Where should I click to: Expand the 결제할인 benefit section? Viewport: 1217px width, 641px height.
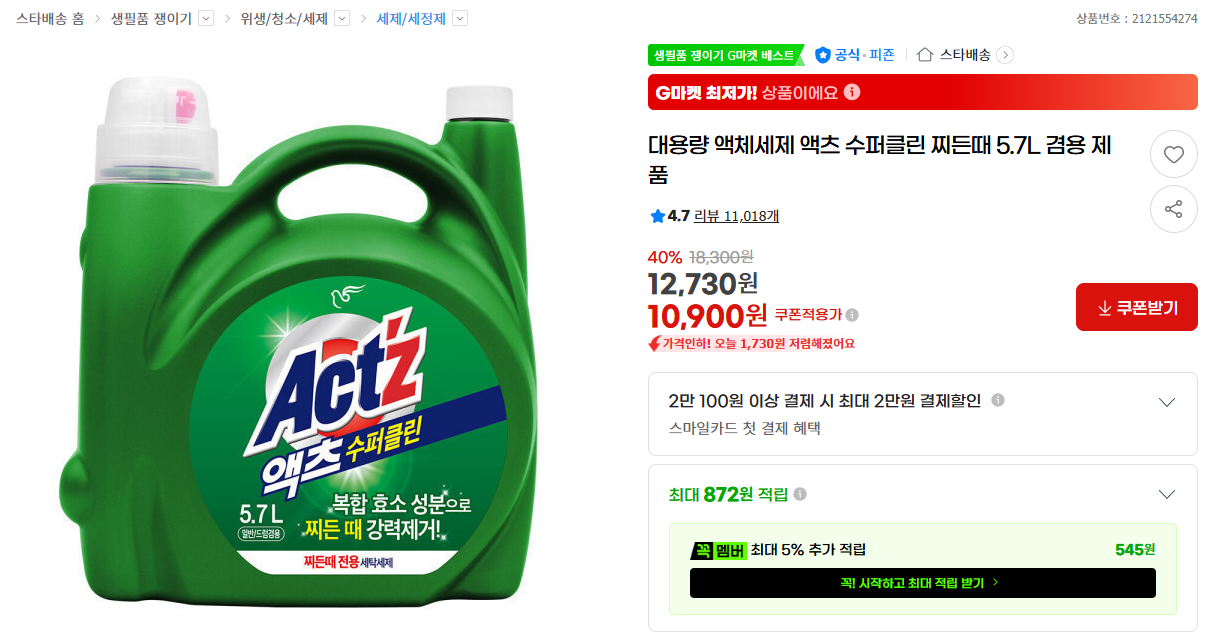point(1165,402)
